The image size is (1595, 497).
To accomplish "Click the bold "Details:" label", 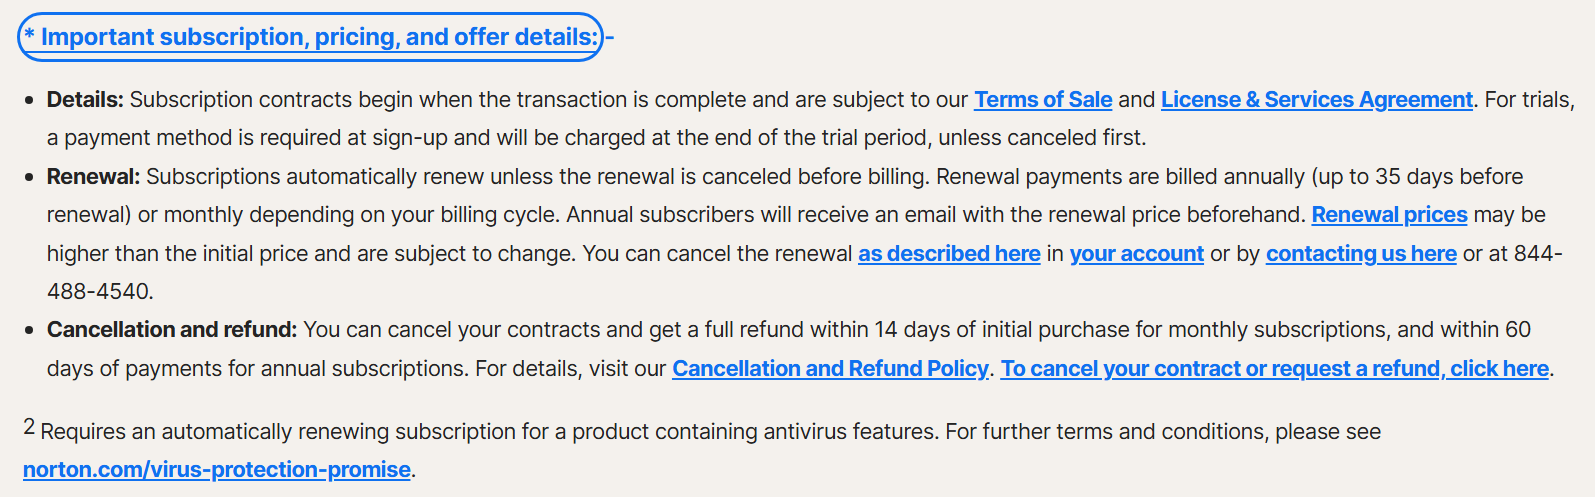I will (85, 100).
